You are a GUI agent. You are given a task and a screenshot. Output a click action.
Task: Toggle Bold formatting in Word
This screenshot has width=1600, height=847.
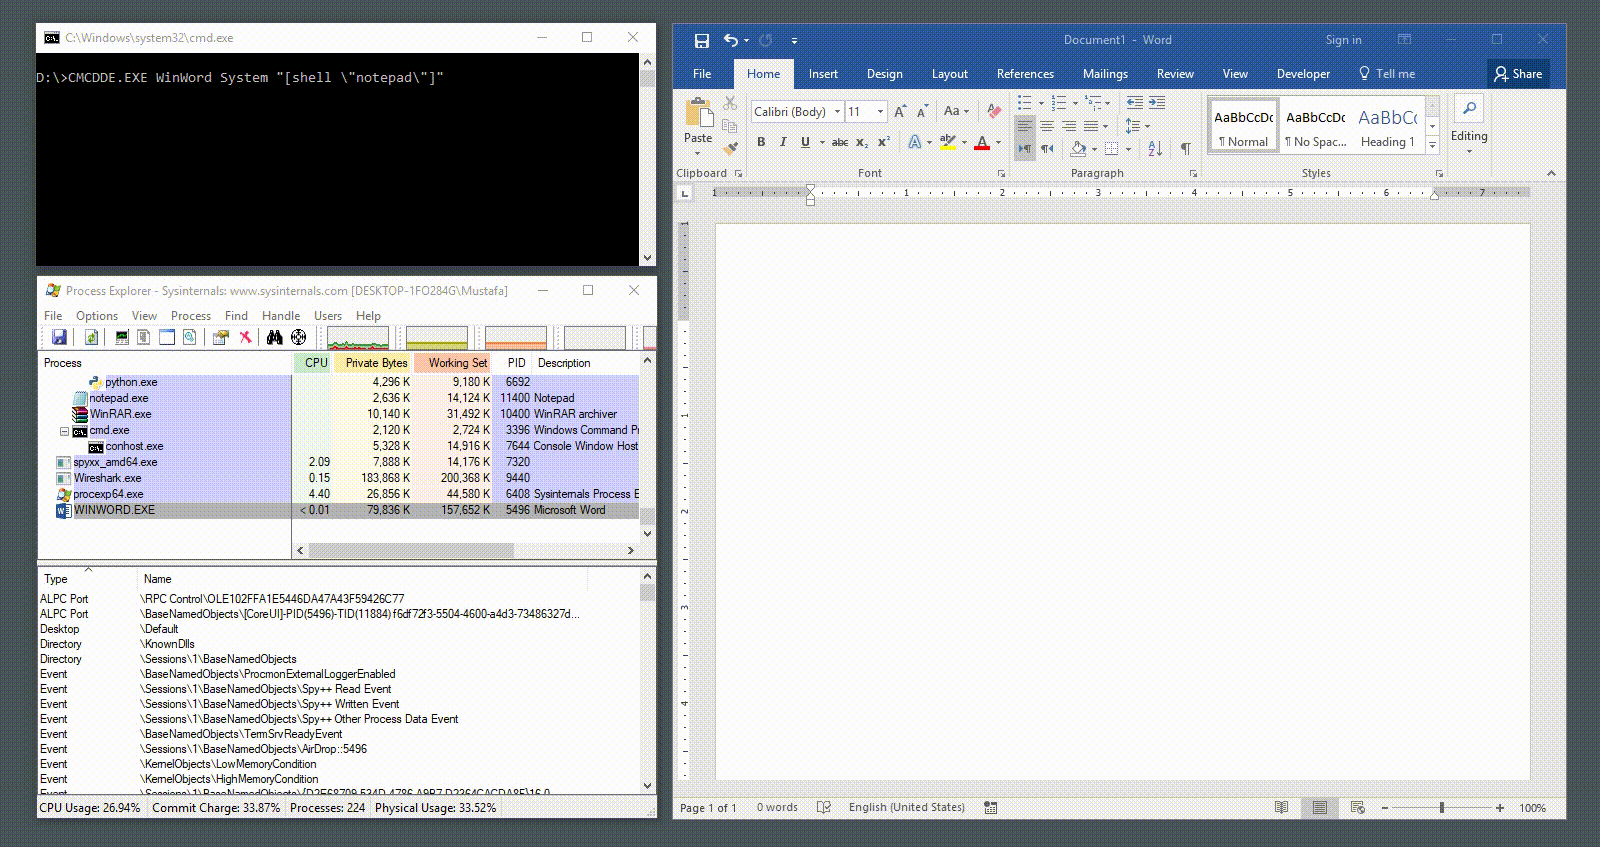tap(761, 142)
